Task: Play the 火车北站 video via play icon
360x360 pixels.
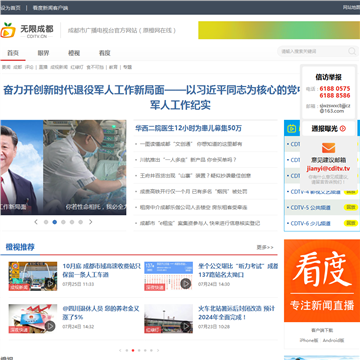Action: pos(186,326)
